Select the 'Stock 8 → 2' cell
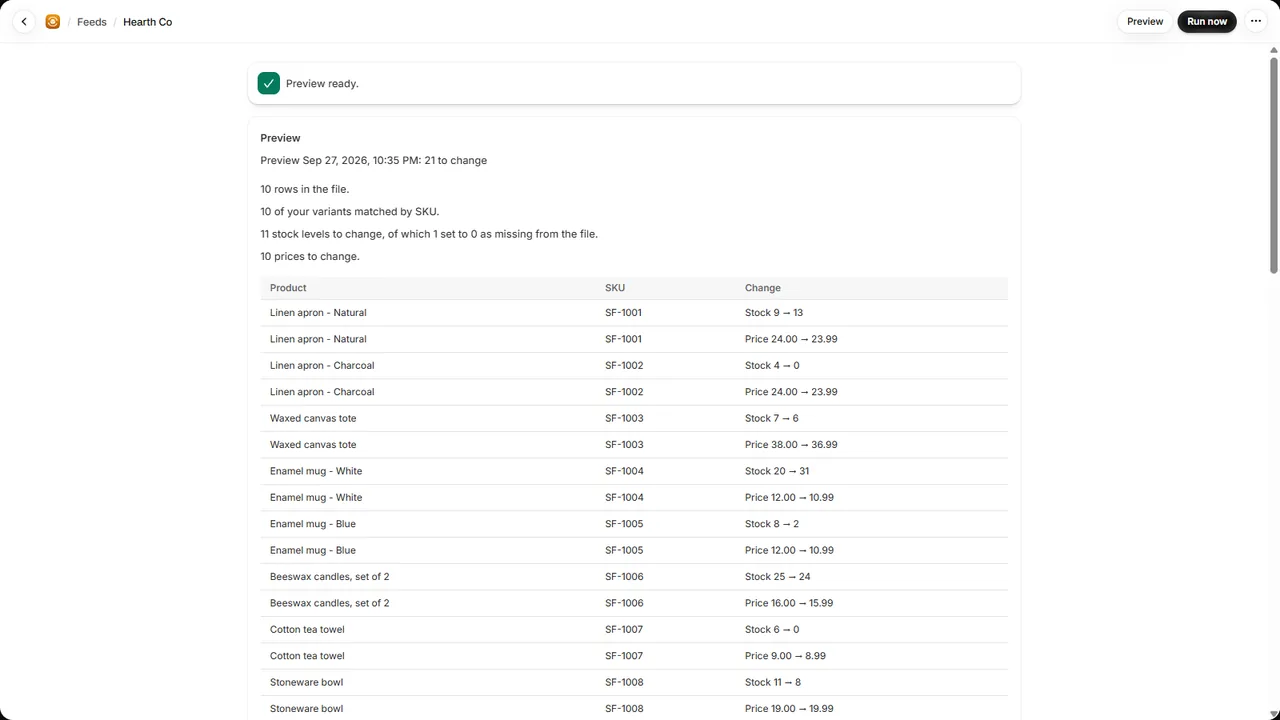The image size is (1280, 720). pos(772,524)
